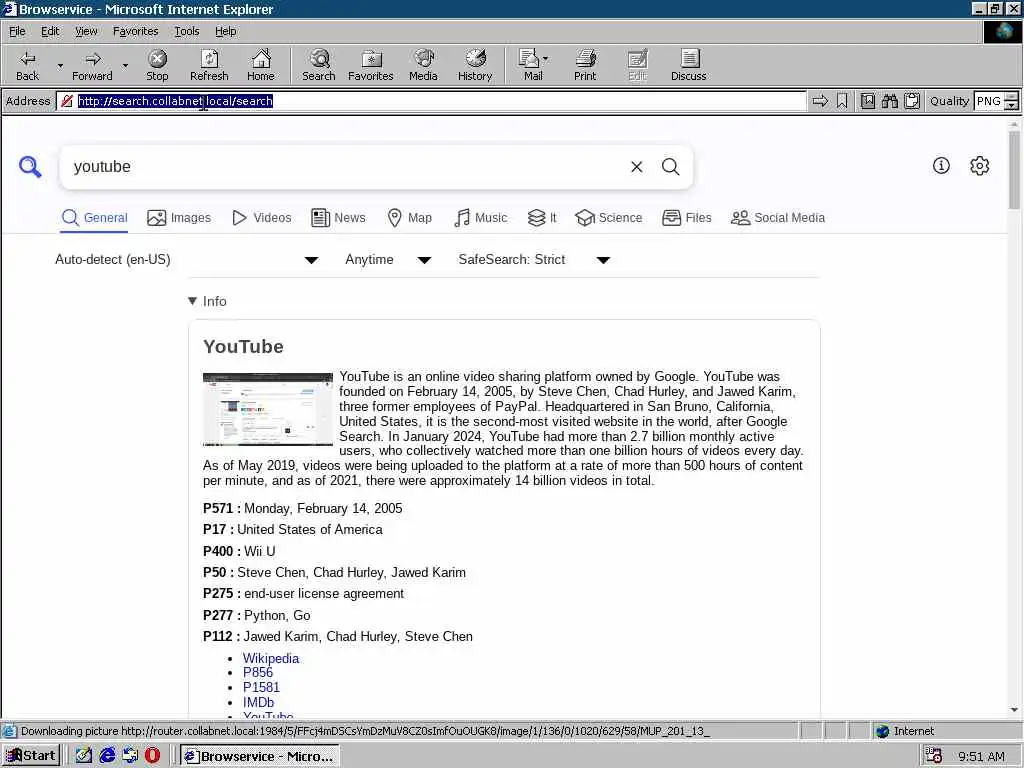Follow the IMDb link

[259, 703]
